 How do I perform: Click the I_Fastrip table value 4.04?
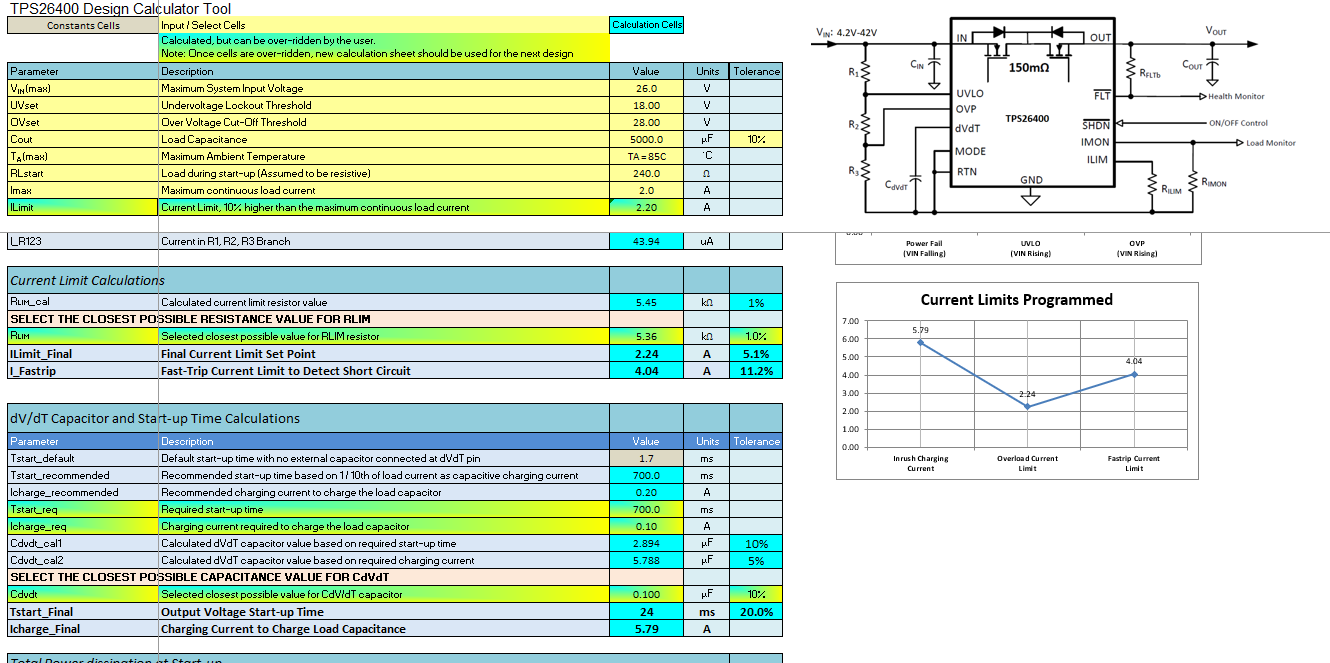click(646, 370)
